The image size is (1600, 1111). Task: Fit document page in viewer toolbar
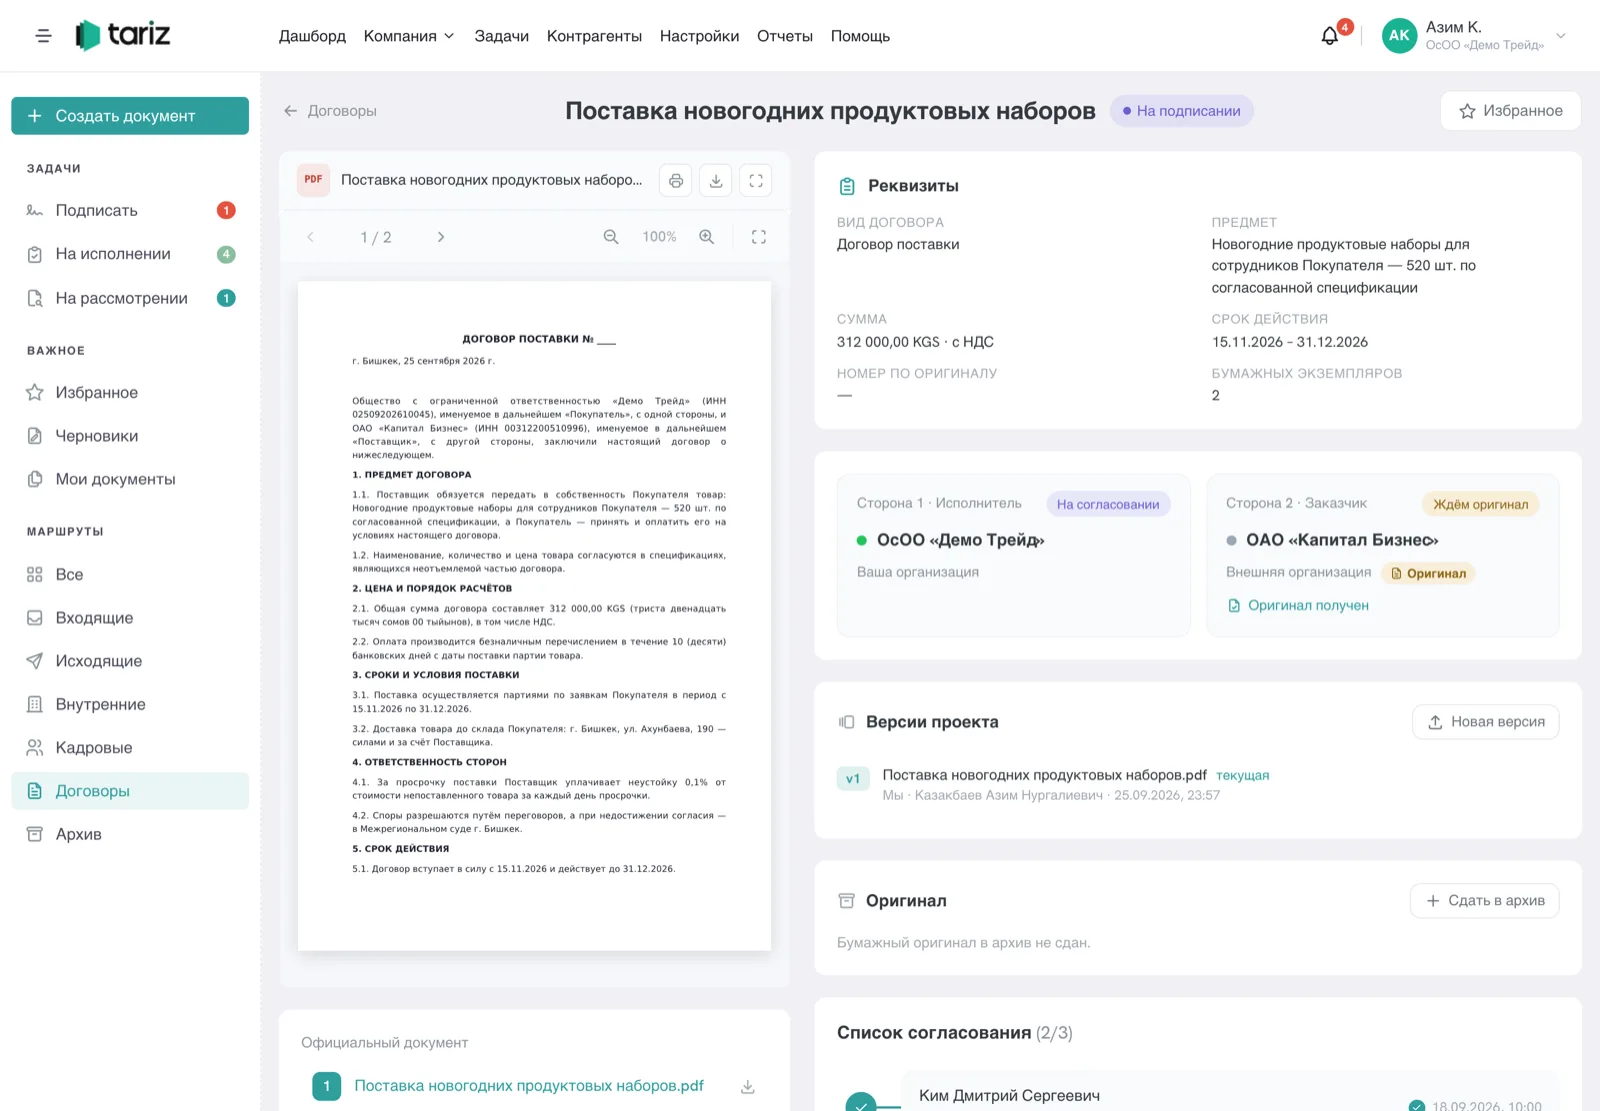759,237
